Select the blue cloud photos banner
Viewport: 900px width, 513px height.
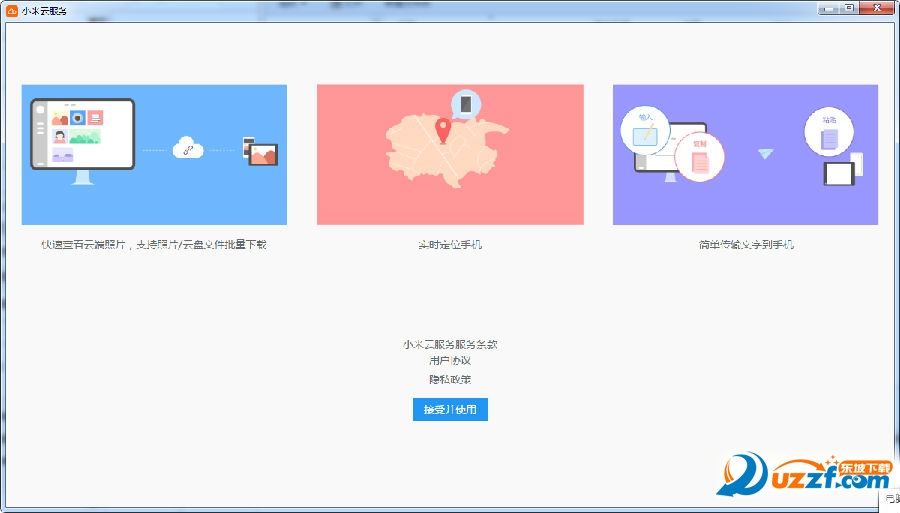(x=154, y=154)
